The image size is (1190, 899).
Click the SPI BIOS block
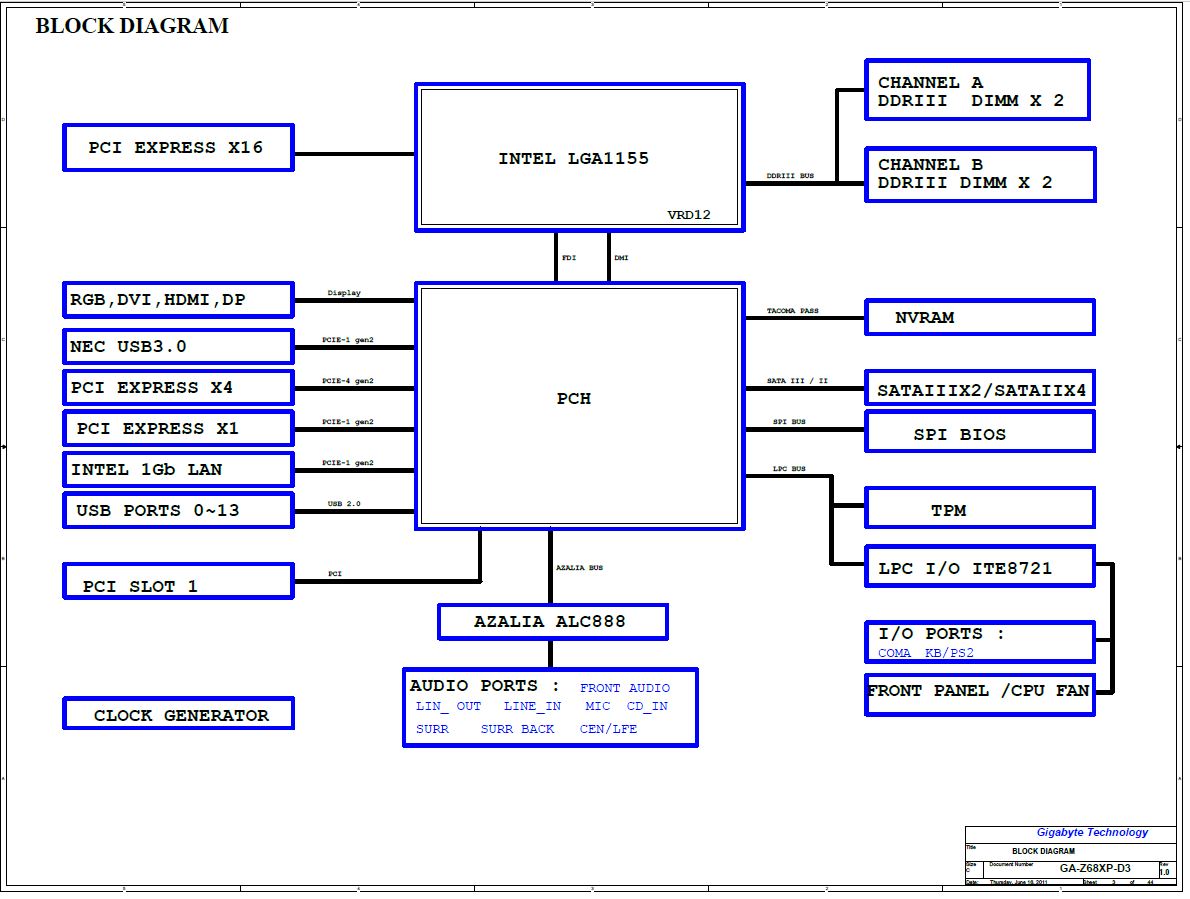(x=979, y=434)
